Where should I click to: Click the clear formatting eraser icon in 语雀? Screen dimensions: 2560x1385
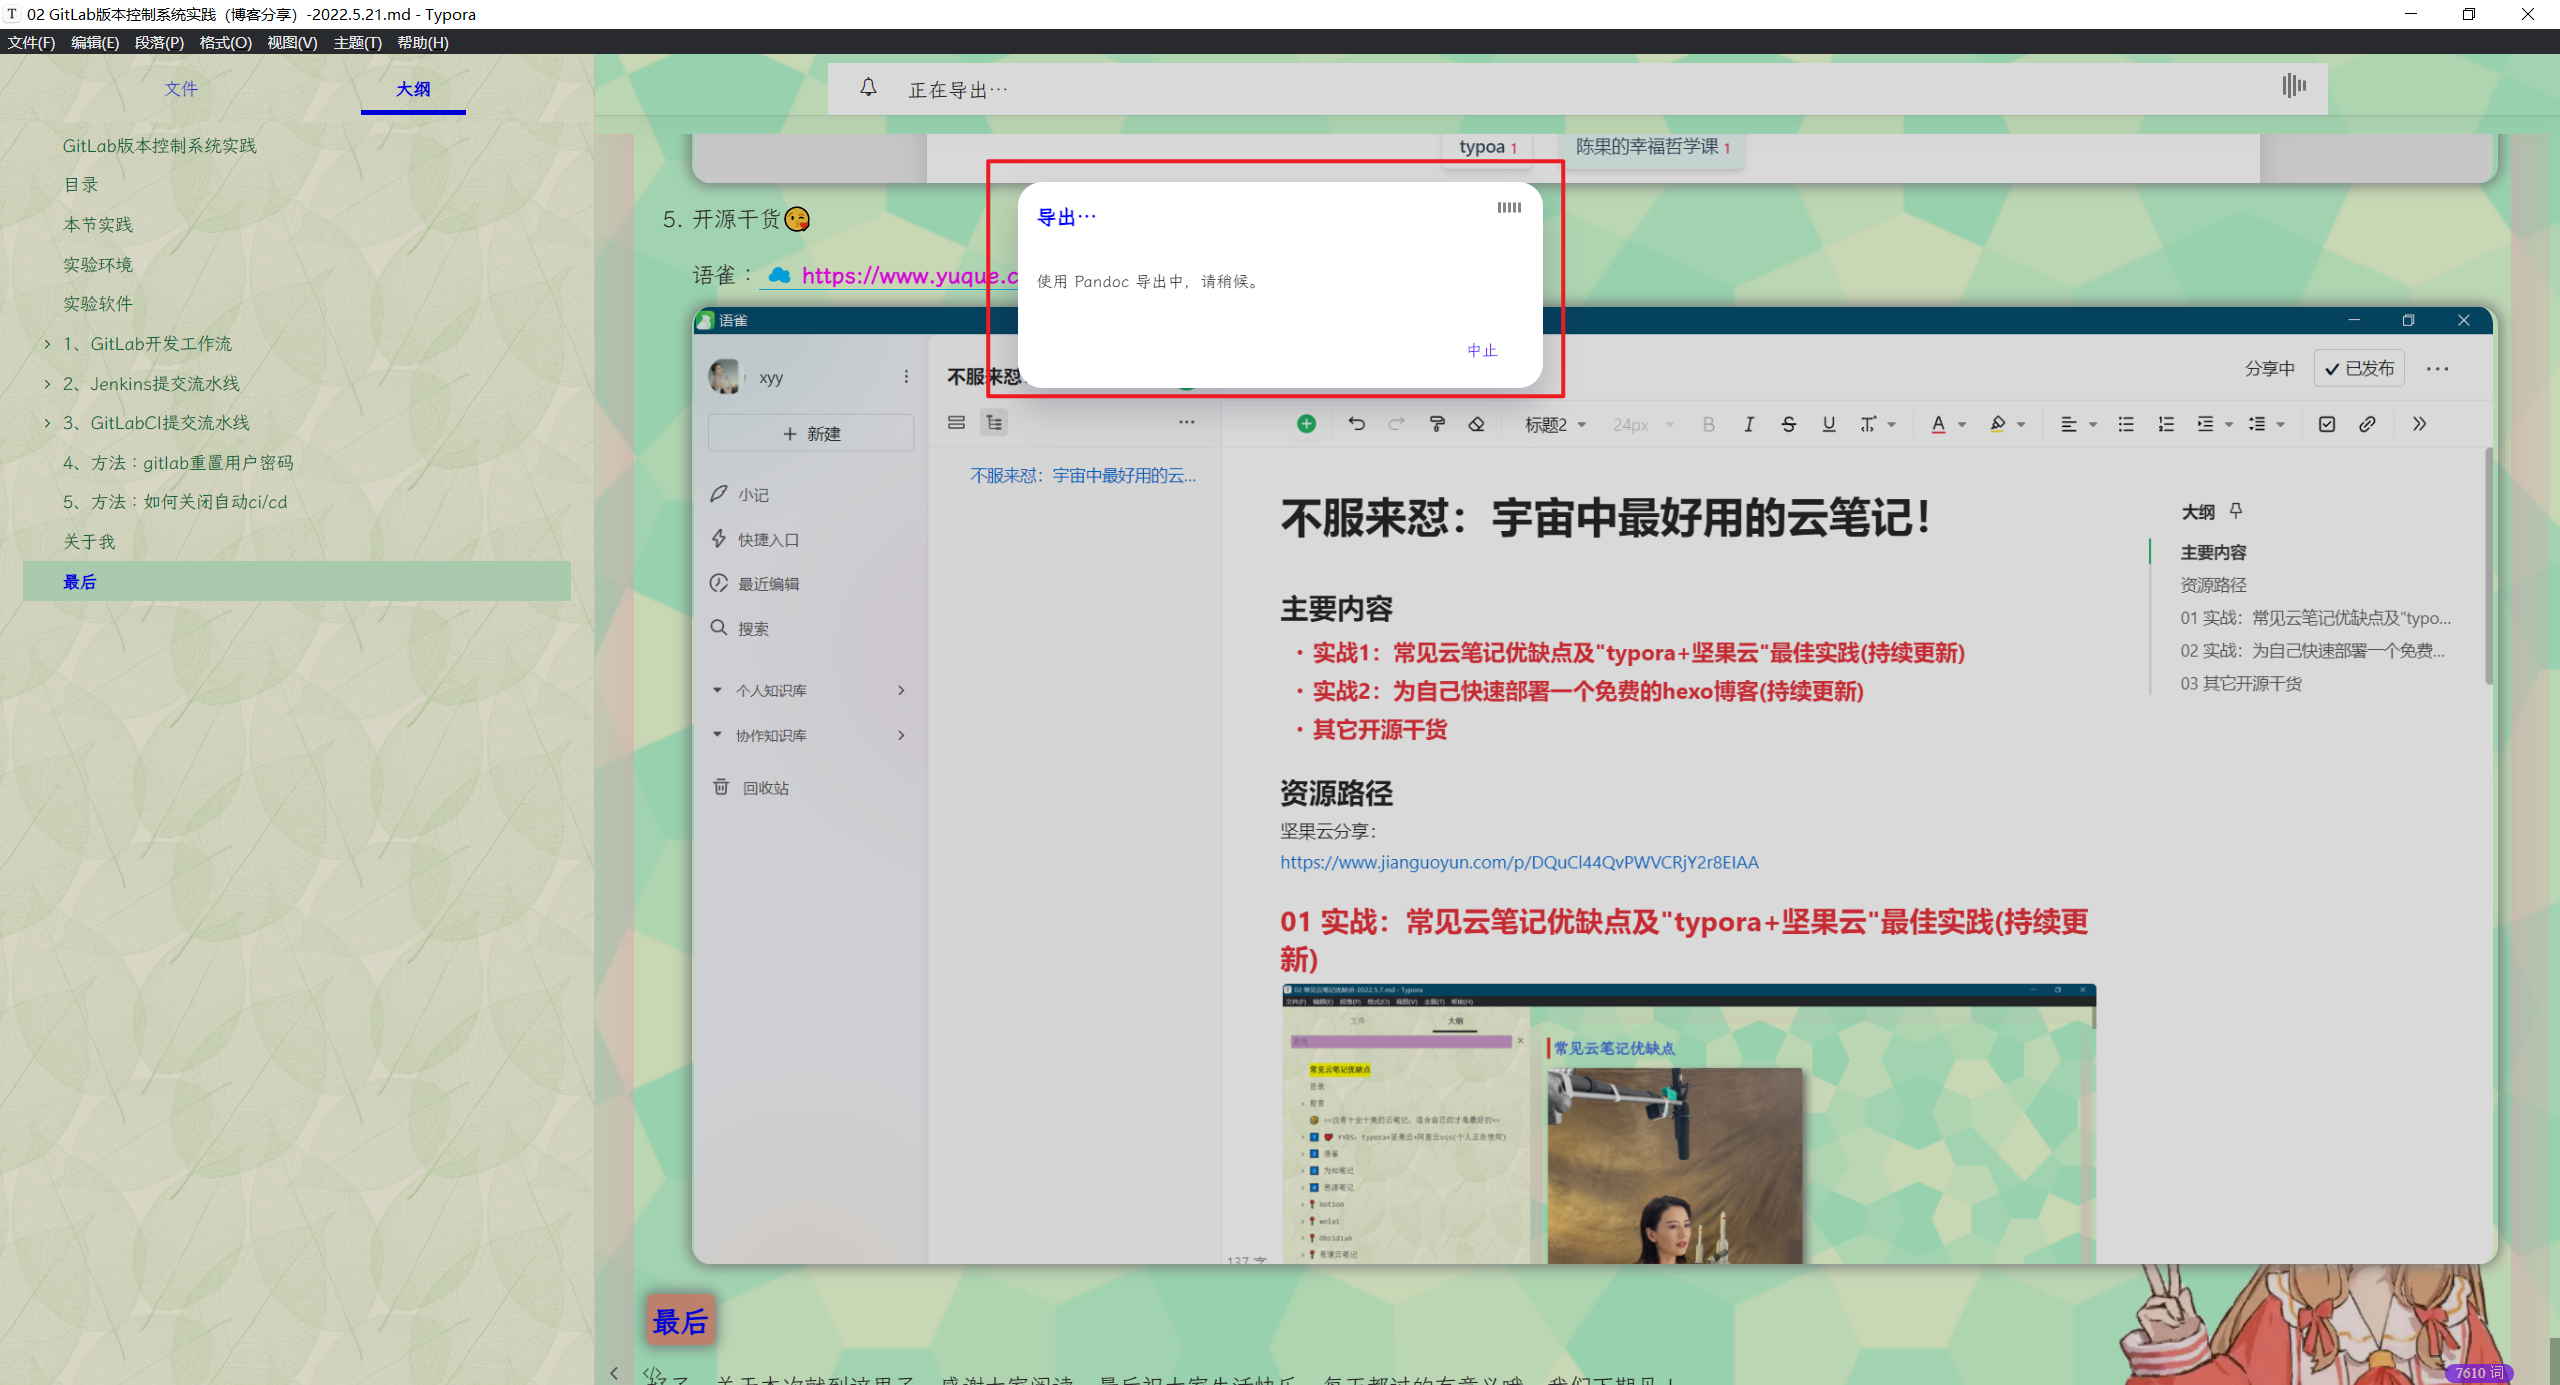(x=1476, y=424)
